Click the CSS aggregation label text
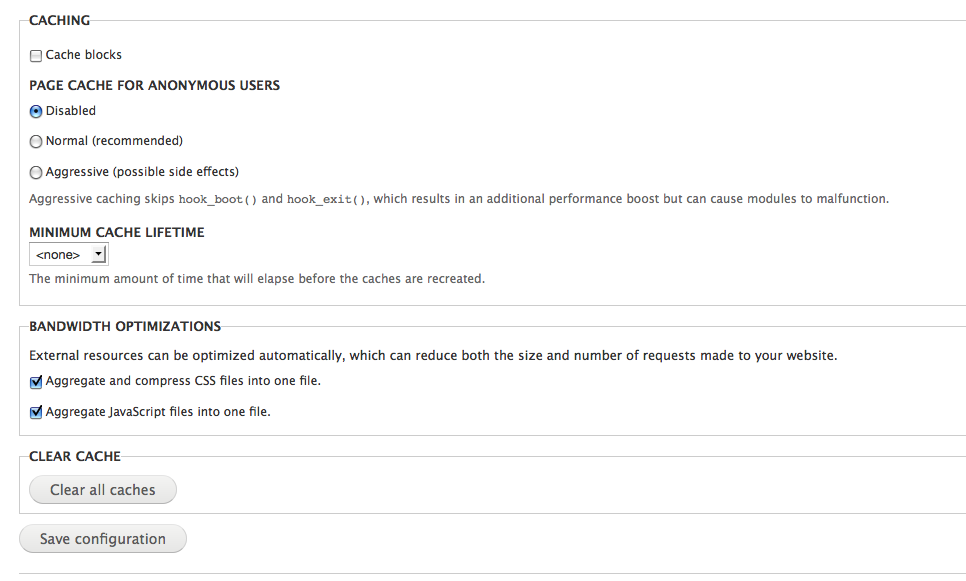The height and width of the screenshot is (581, 966). pos(183,381)
